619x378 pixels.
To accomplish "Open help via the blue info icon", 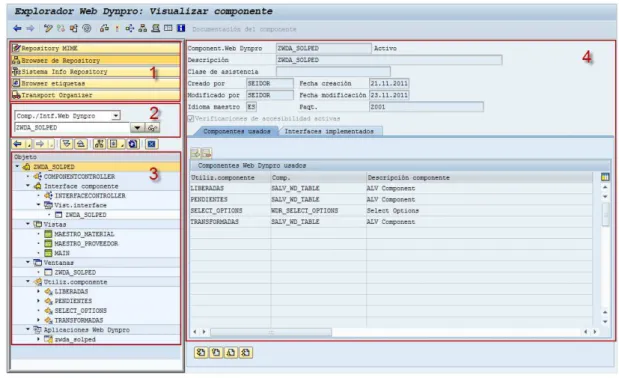I will [181, 28].
